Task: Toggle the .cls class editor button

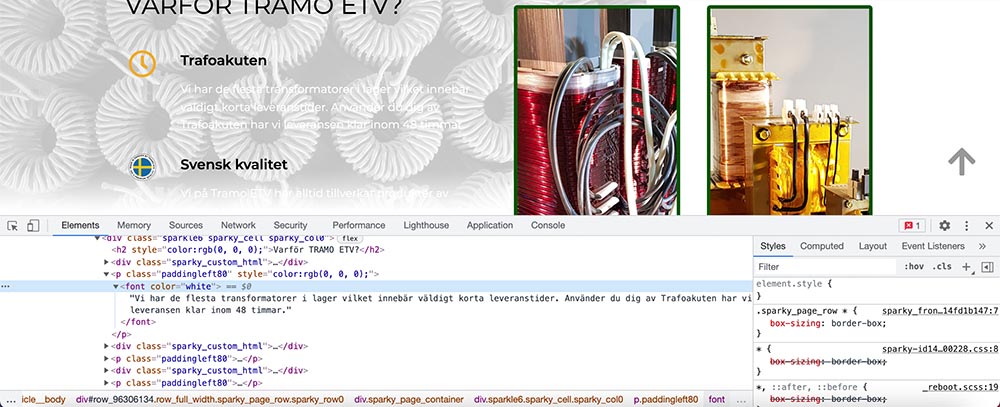Action: pyautogui.click(x=942, y=267)
